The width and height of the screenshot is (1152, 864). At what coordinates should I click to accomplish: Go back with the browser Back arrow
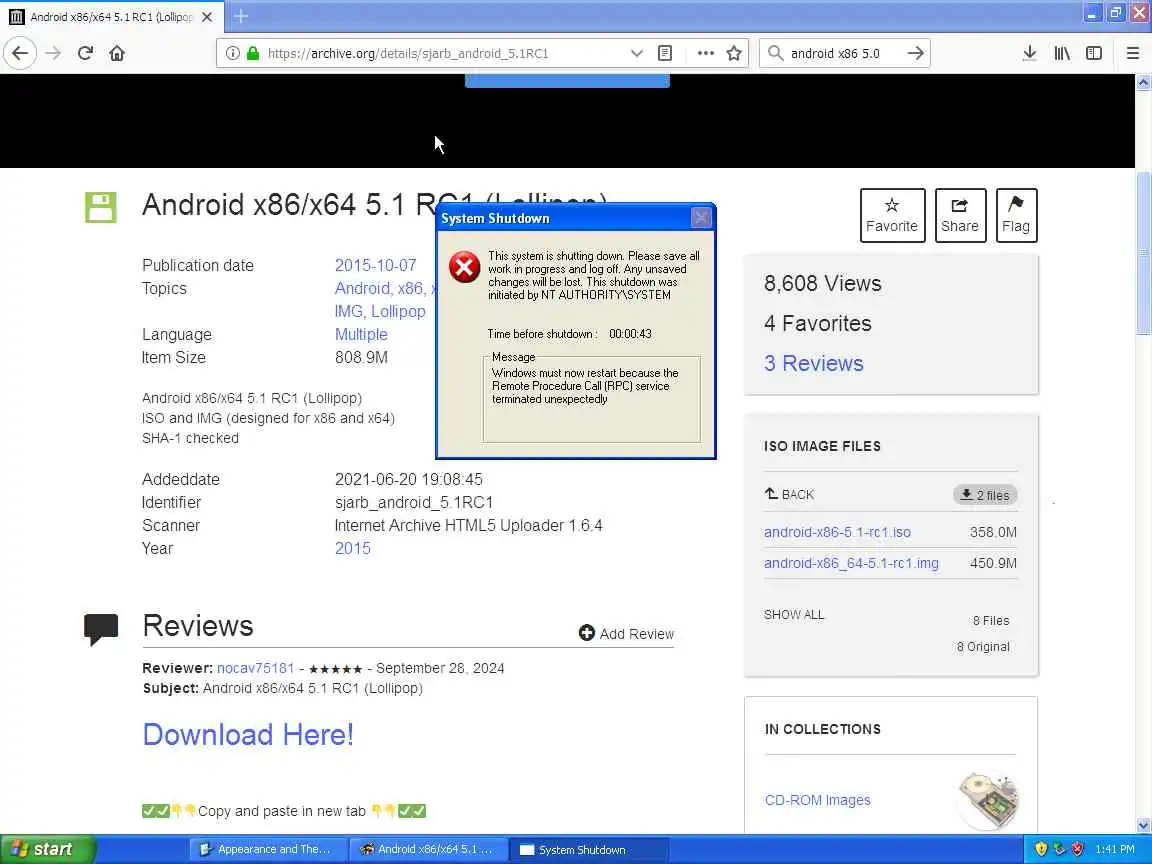(x=20, y=53)
